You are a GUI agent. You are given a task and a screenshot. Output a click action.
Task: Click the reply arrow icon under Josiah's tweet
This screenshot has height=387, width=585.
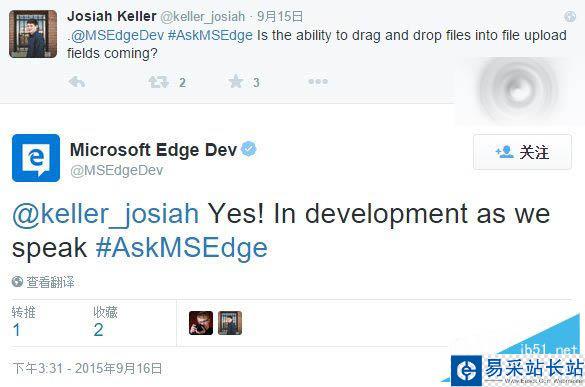coord(77,81)
